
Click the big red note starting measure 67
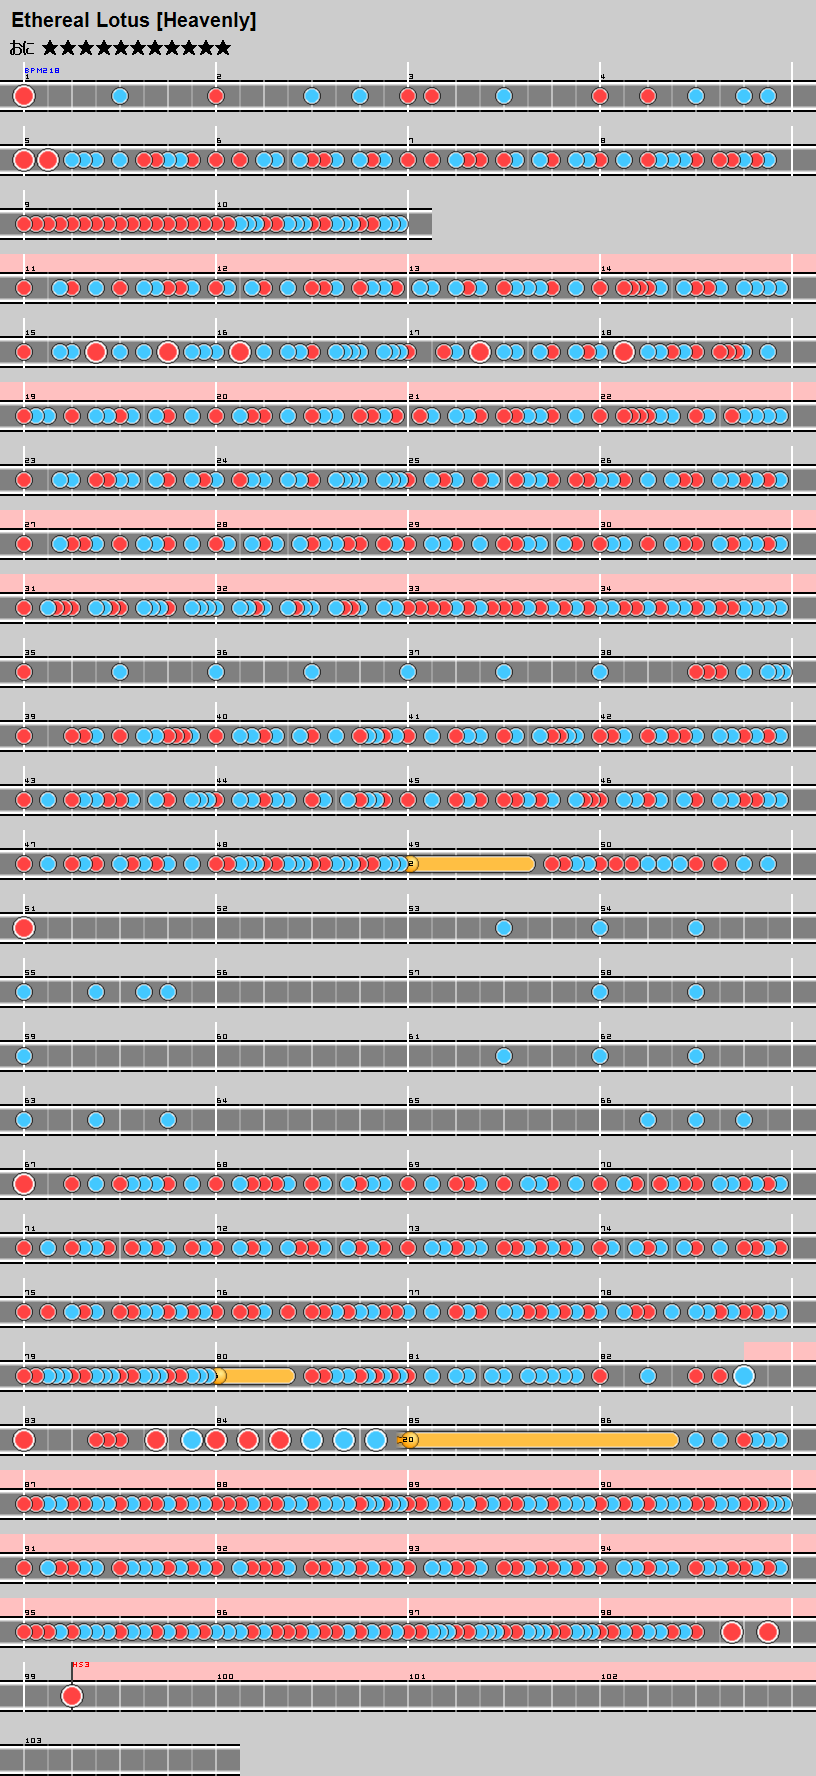coord(24,1184)
